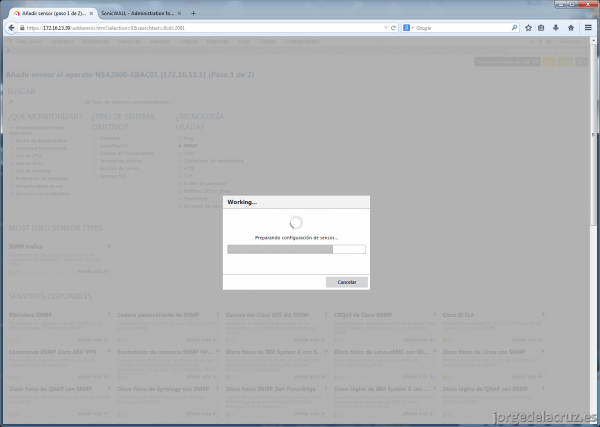The width and height of the screenshot is (600, 427).
Task: Click Cadena personalizada de SNMP sensor title
Action: tap(158, 315)
